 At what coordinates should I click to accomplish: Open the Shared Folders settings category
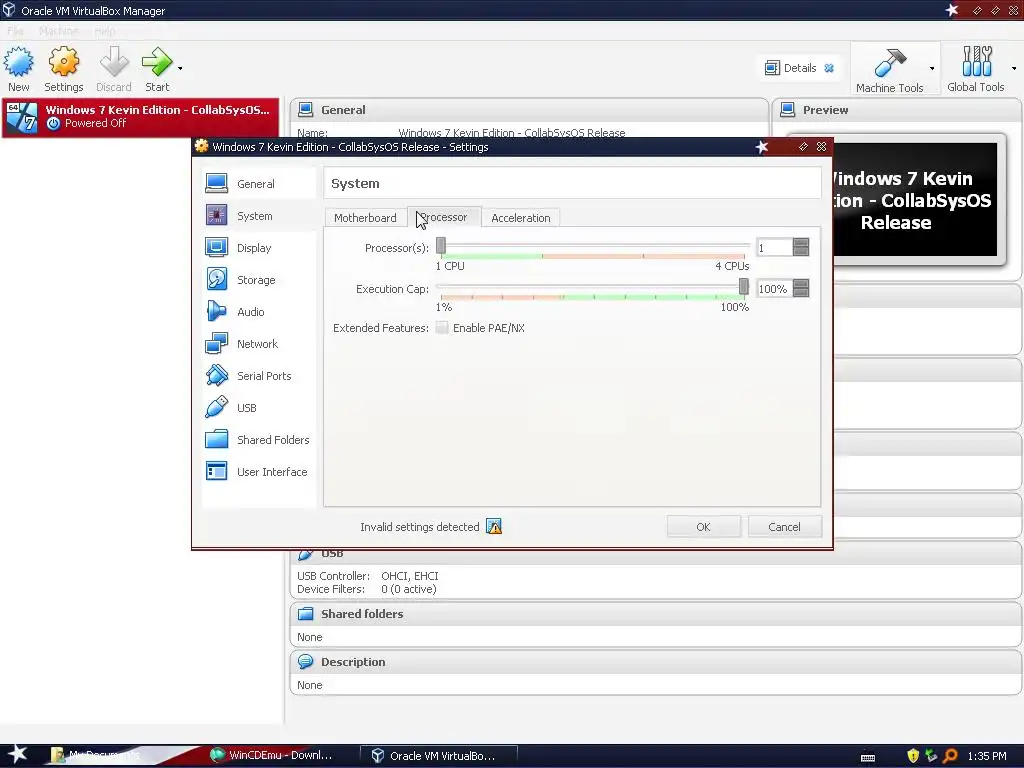click(x=259, y=440)
